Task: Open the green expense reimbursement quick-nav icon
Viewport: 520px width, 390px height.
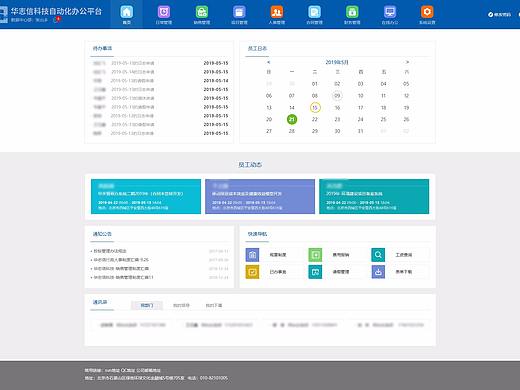Action: pyautogui.click(x=315, y=255)
